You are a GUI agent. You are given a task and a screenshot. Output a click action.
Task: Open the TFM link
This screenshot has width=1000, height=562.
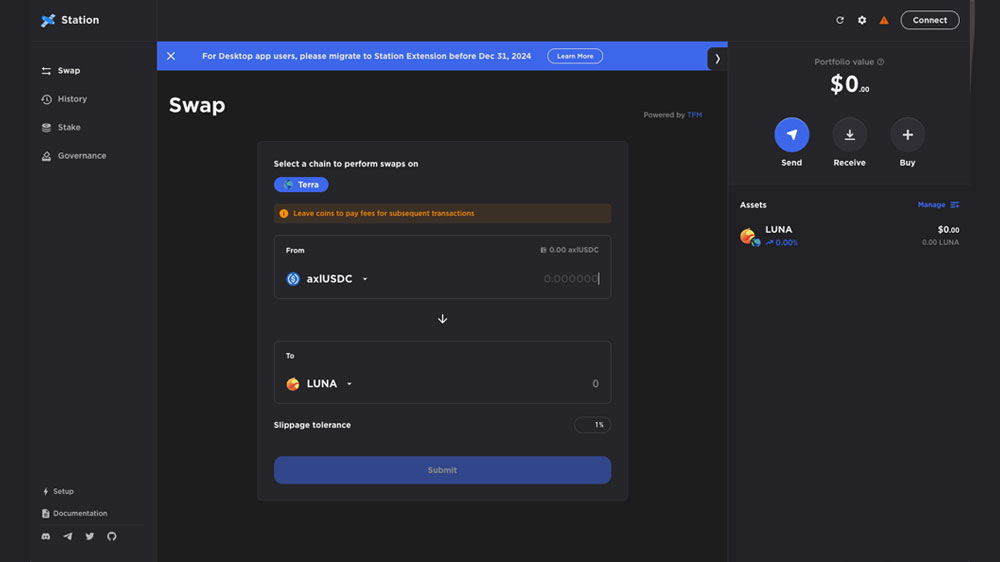[x=695, y=115]
